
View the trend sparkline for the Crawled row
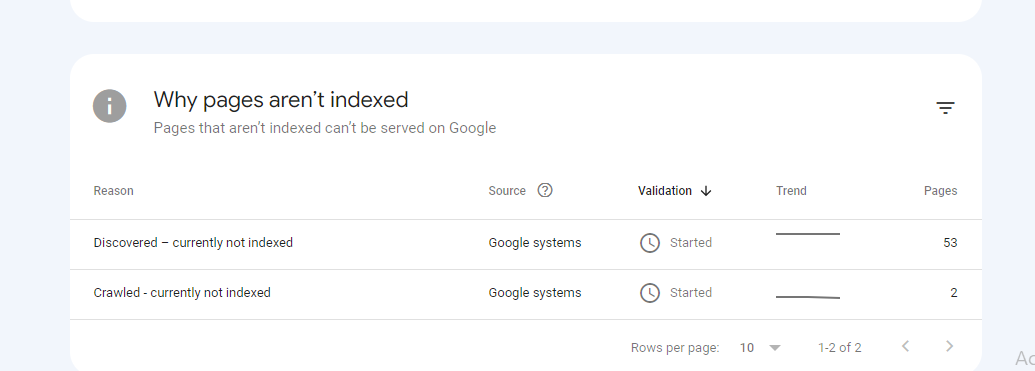808,297
